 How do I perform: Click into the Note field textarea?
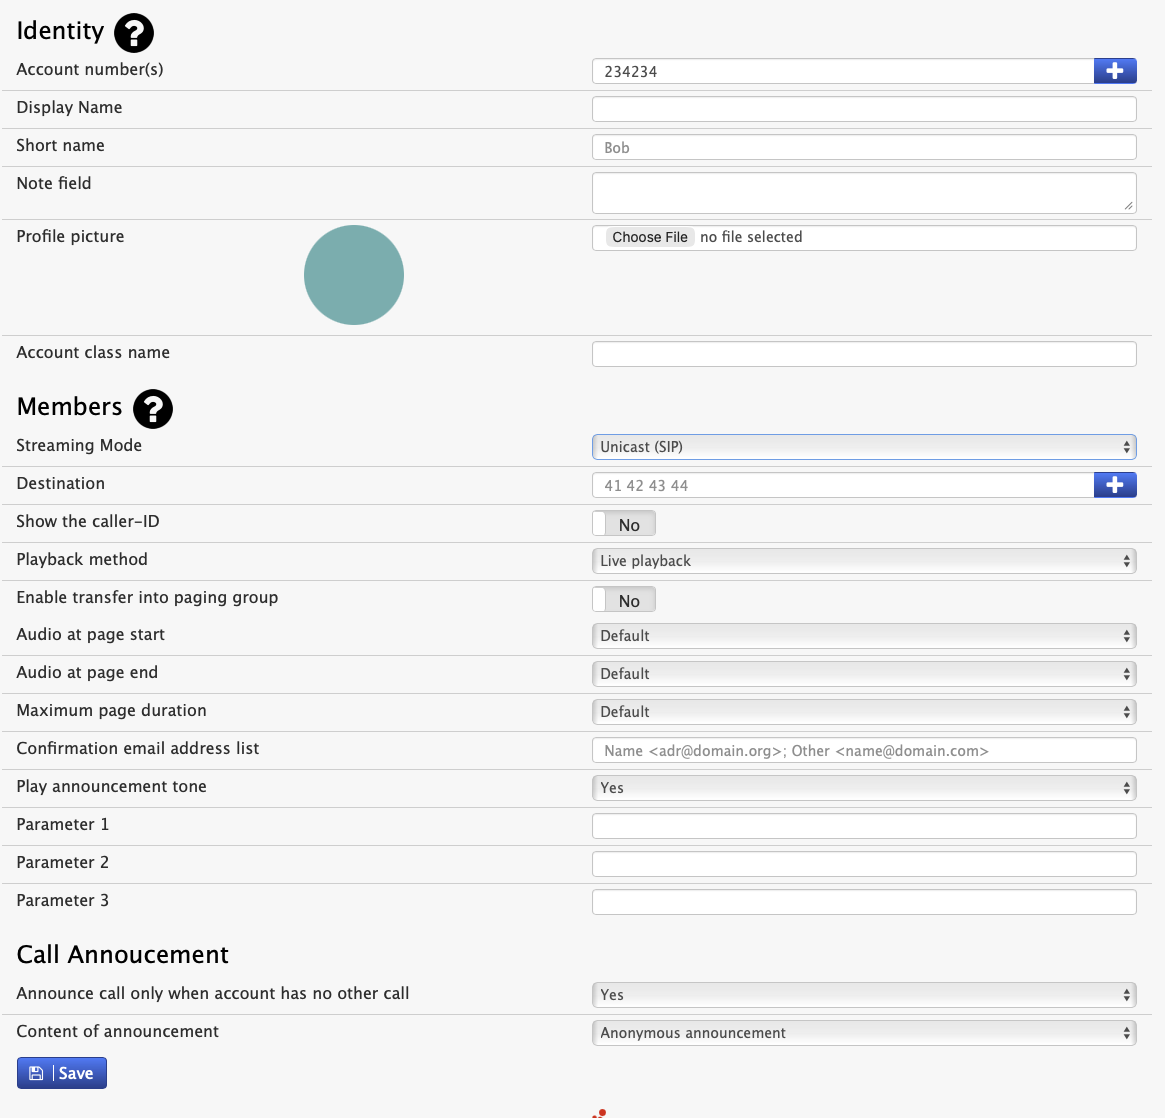(864, 193)
